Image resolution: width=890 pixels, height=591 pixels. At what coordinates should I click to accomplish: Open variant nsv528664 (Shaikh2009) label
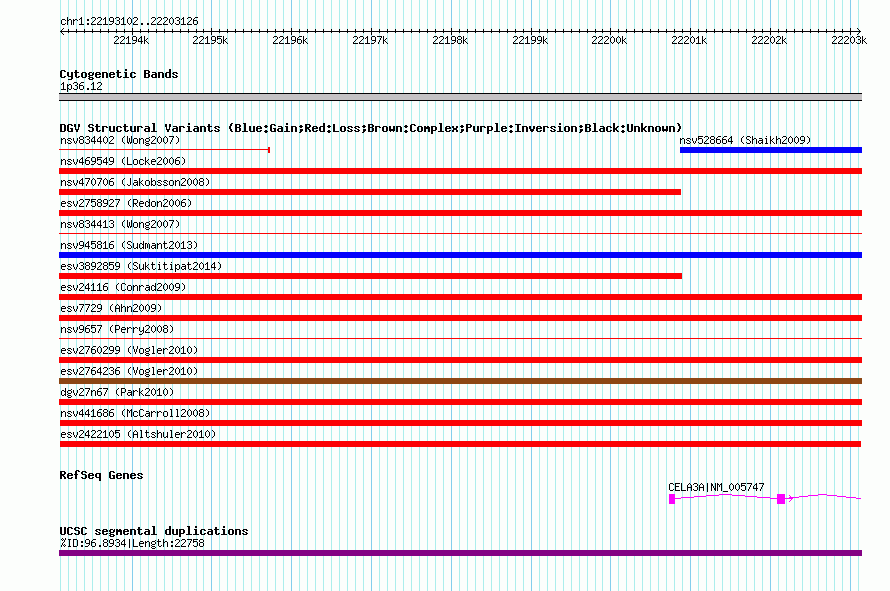(745, 140)
